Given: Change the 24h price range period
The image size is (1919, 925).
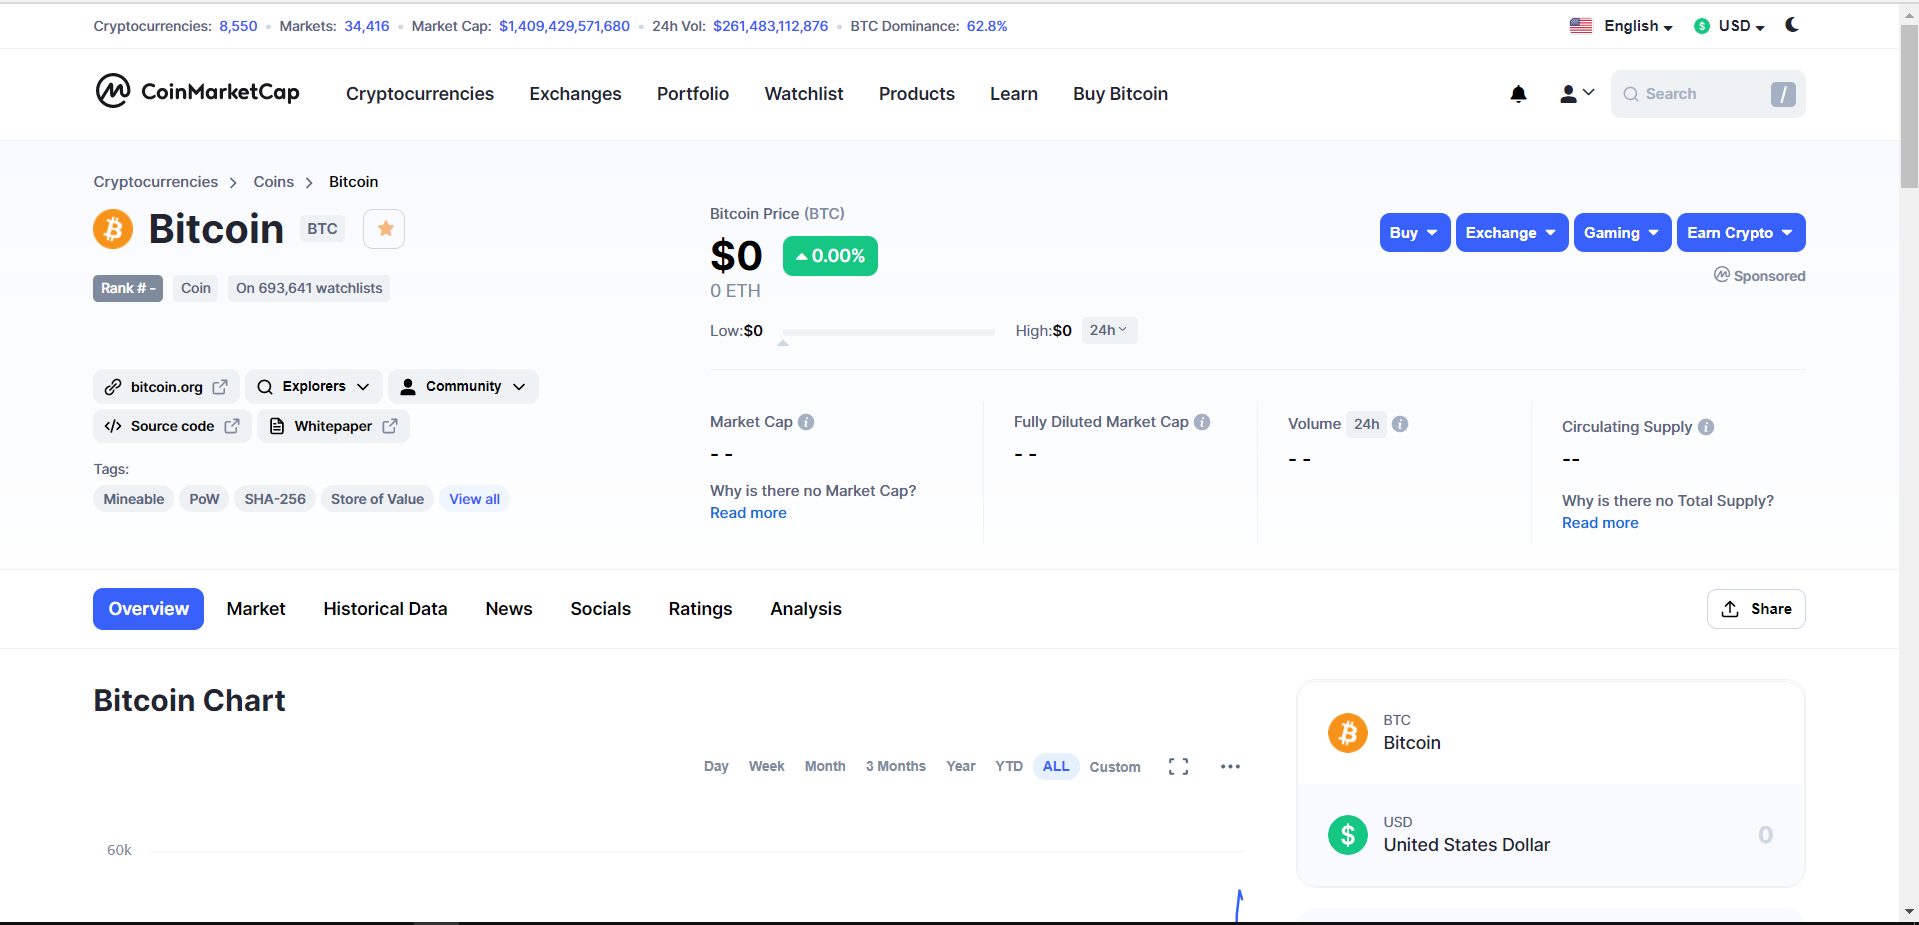Looking at the screenshot, I should 1109,330.
